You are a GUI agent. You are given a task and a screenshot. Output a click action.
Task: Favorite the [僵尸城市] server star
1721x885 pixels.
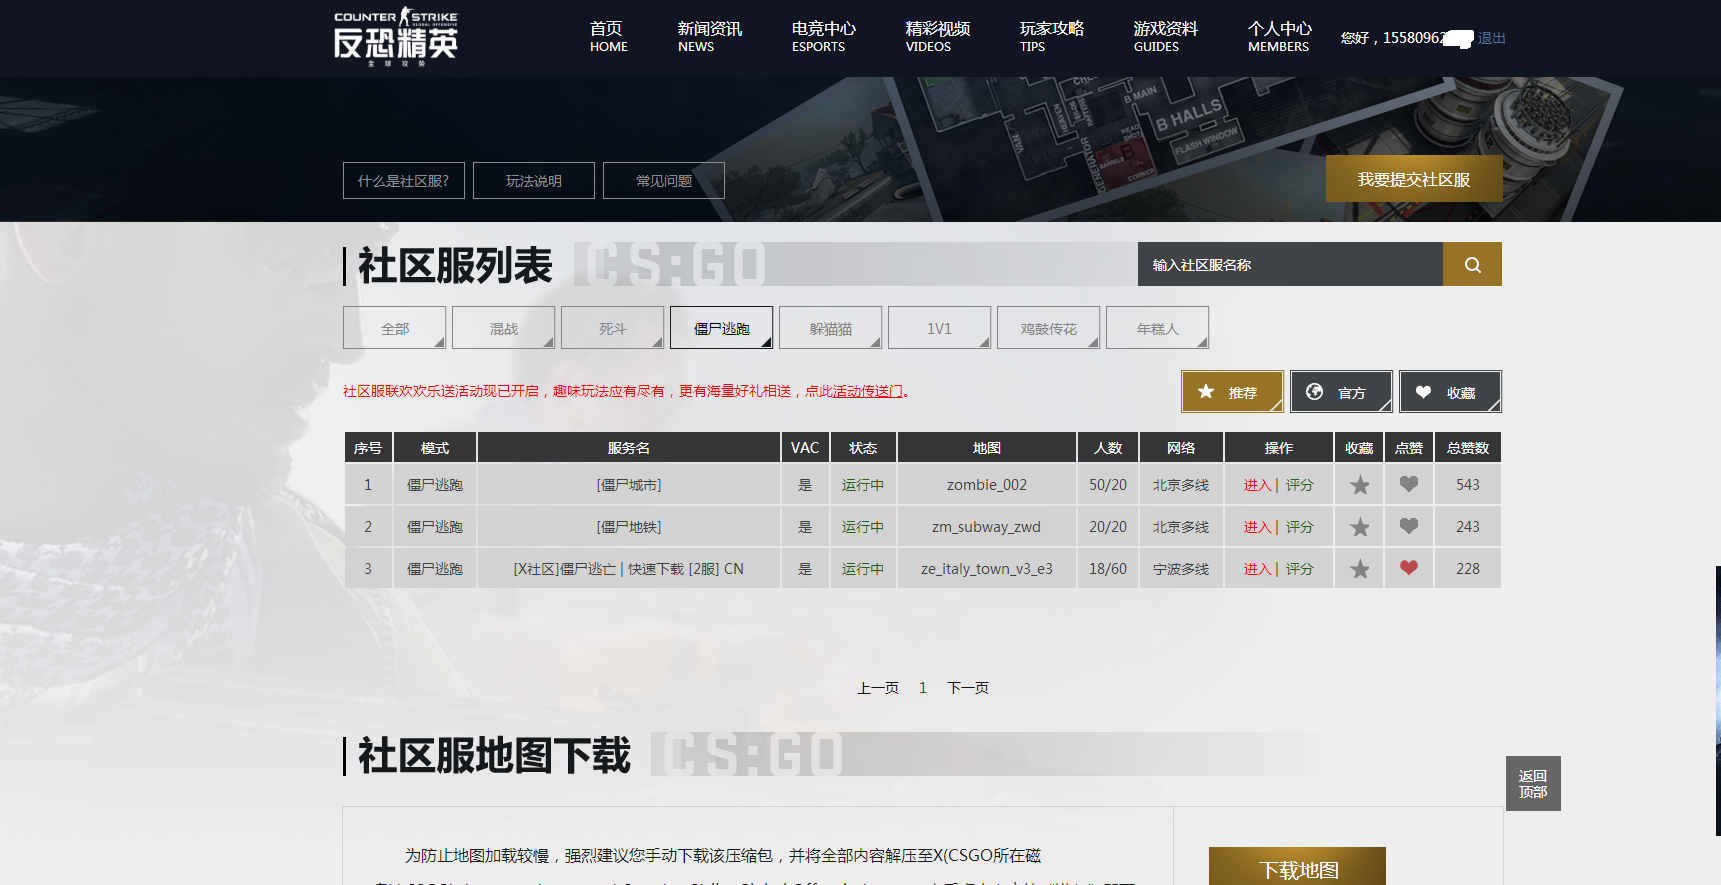tap(1359, 485)
